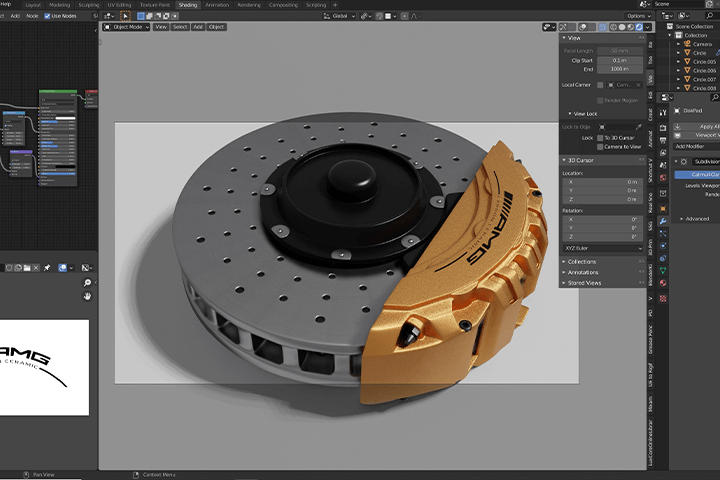The height and width of the screenshot is (480, 720).
Task: Enable the Local Camera checkbox
Action: tap(600, 85)
